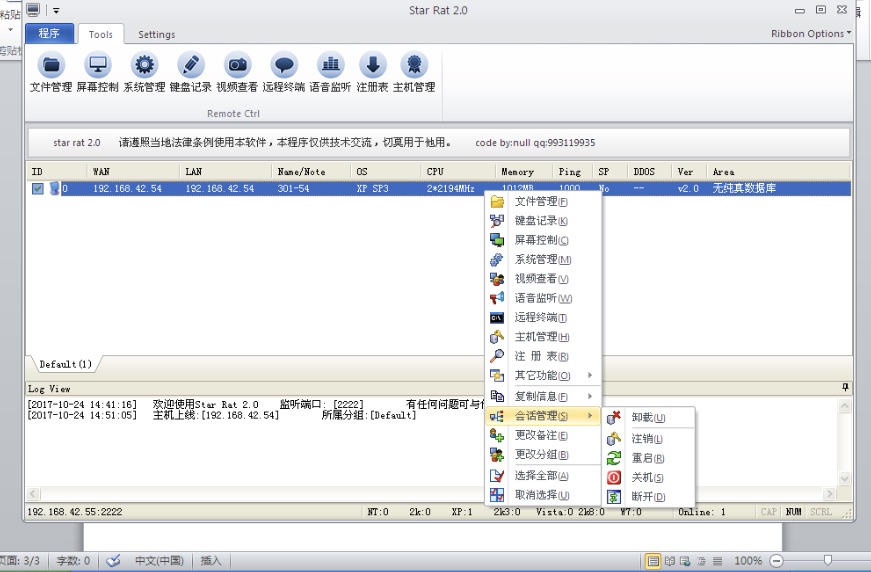The height and width of the screenshot is (572, 871).
Task: Start 键盘记录 keylogger ribbon icon
Action: (191, 72)
